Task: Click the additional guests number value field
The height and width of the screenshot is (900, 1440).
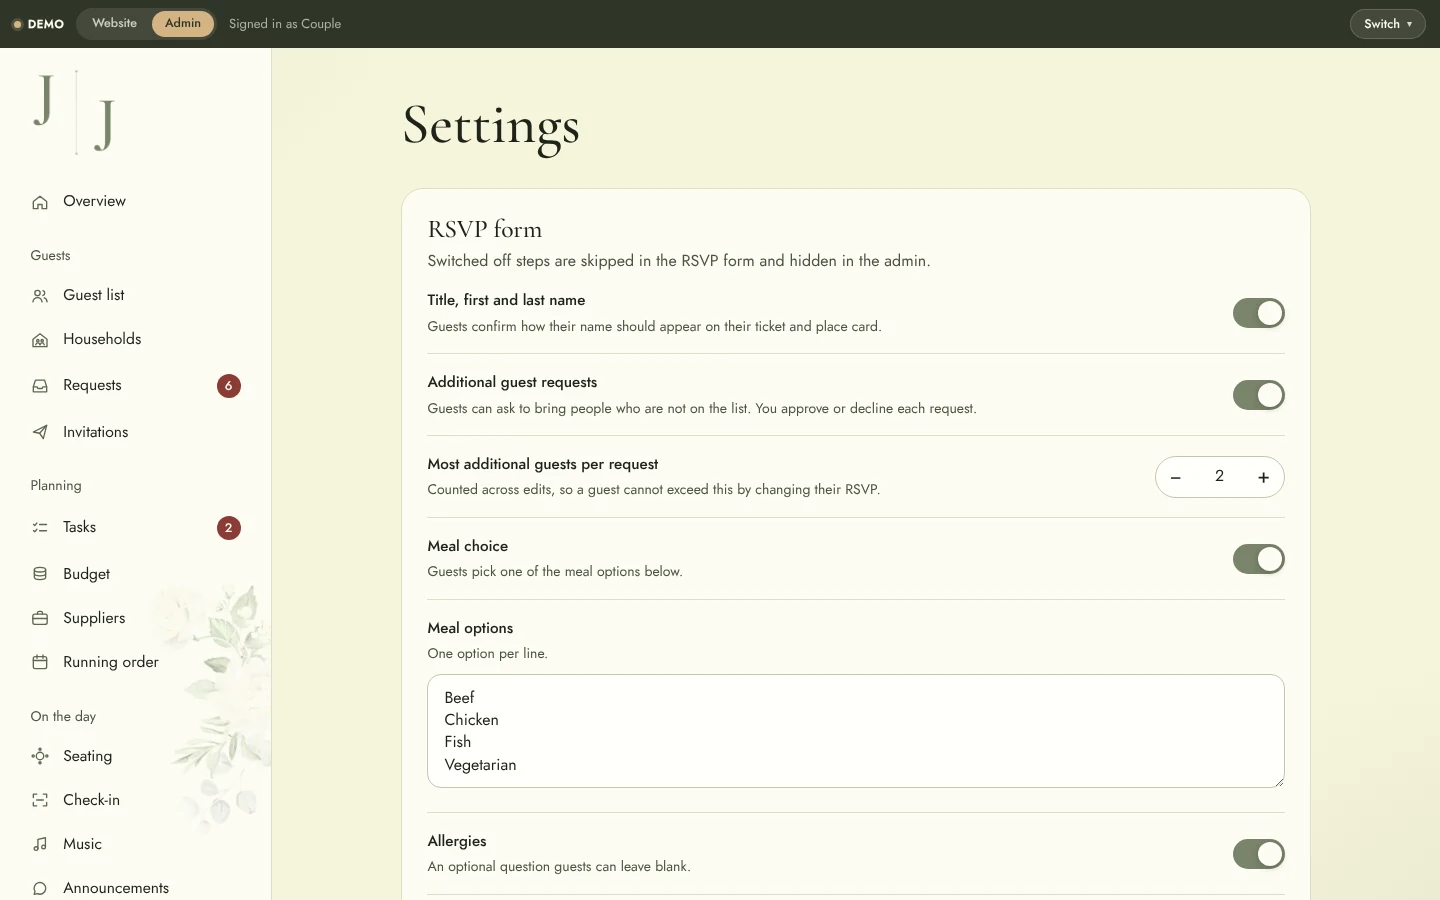Action: tap(1219, 477)
